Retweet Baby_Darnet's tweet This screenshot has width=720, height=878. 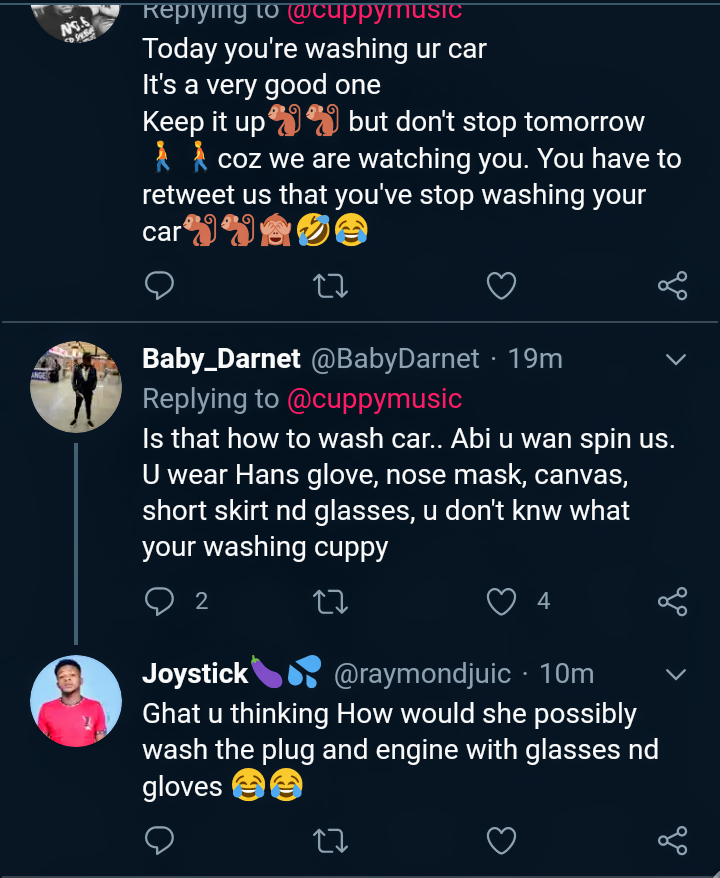point(331,601)
